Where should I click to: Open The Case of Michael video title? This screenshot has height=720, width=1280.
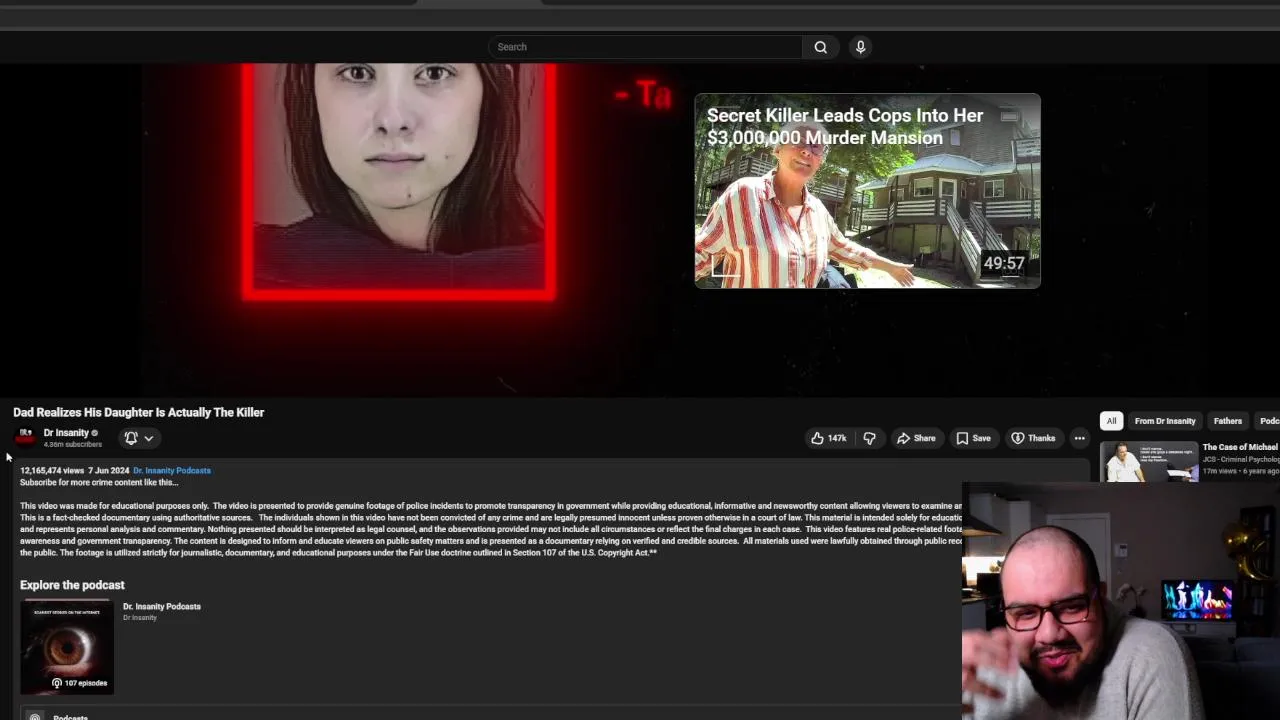coord(1240,447)
